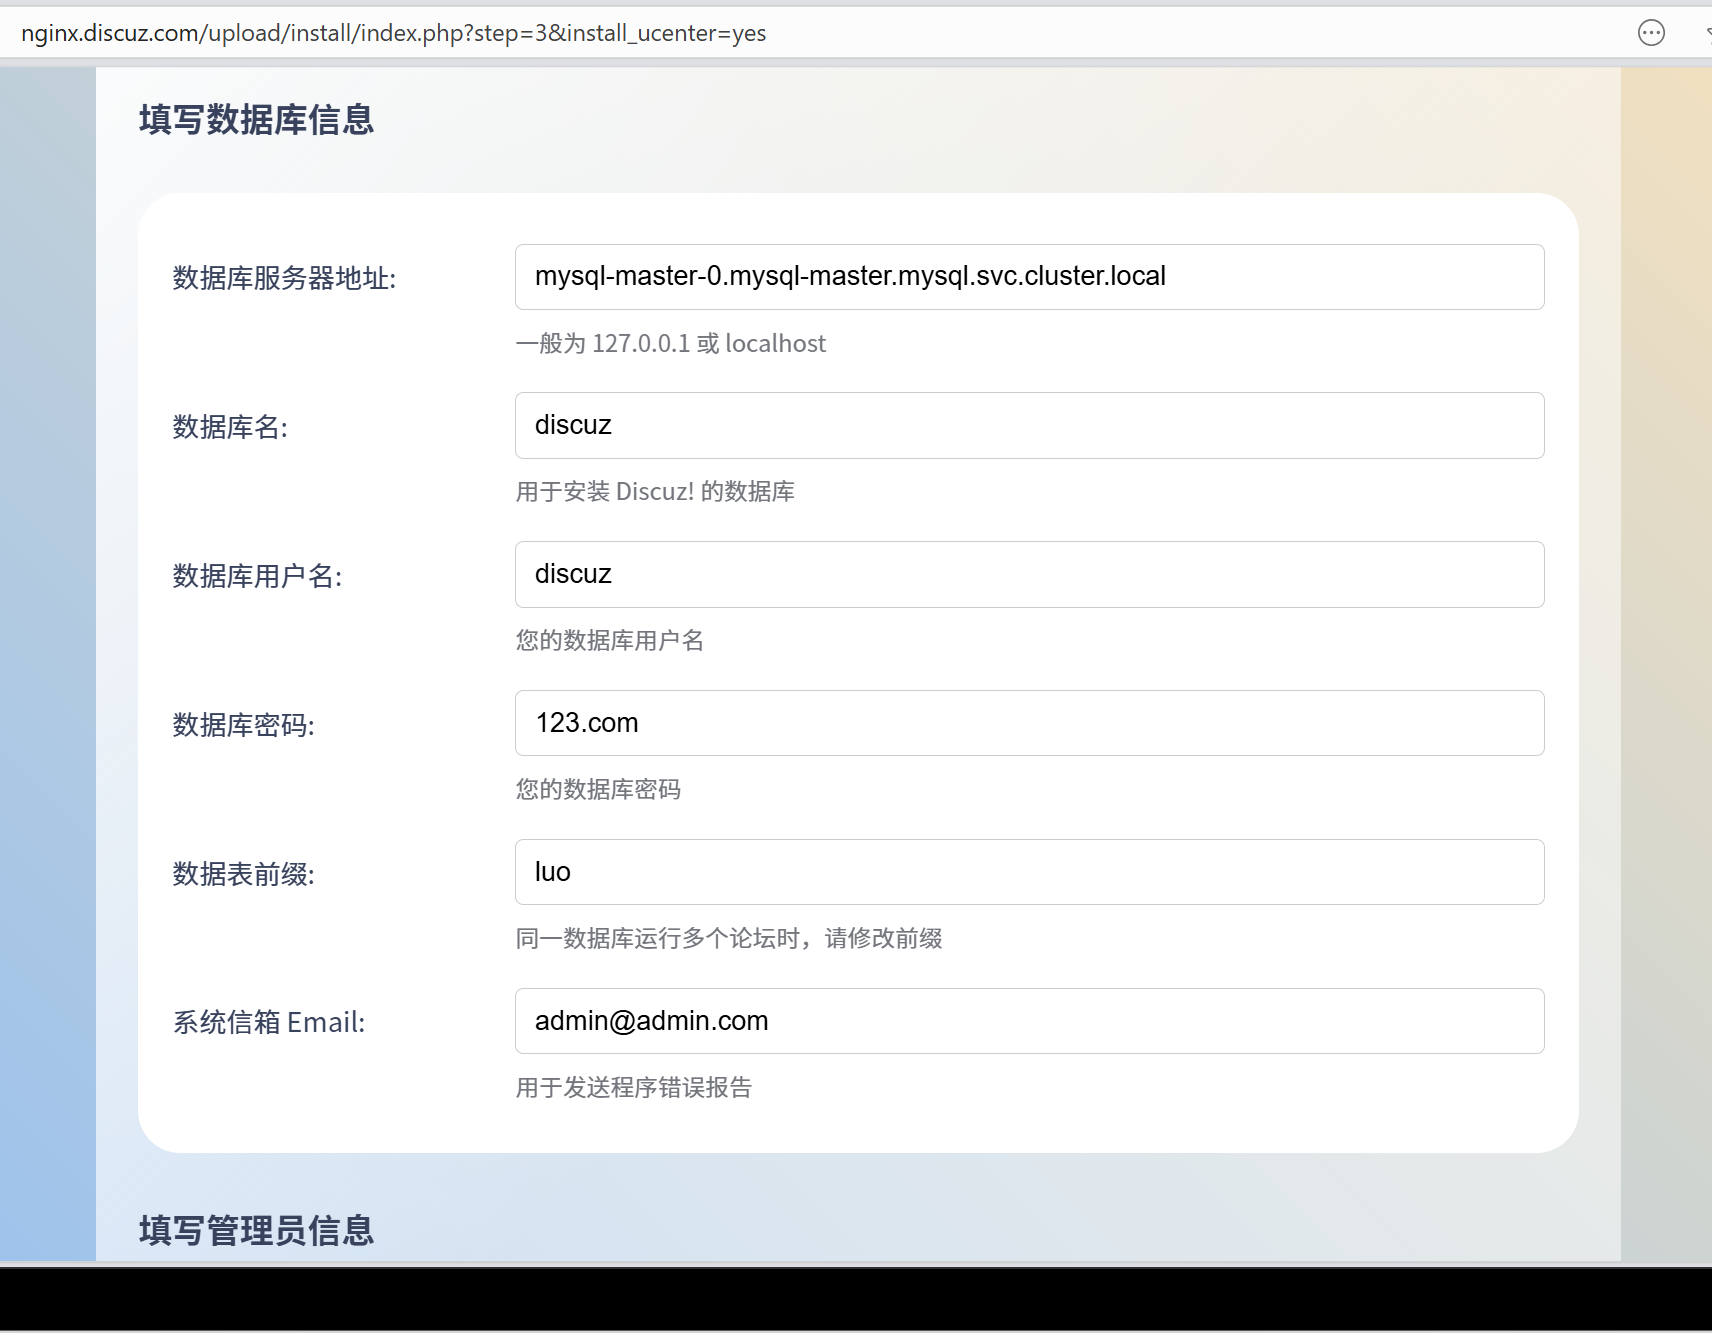Click hint text 用于安装 Discuz! 的数据库
1712x1333 pixels.
click(655, 492)
